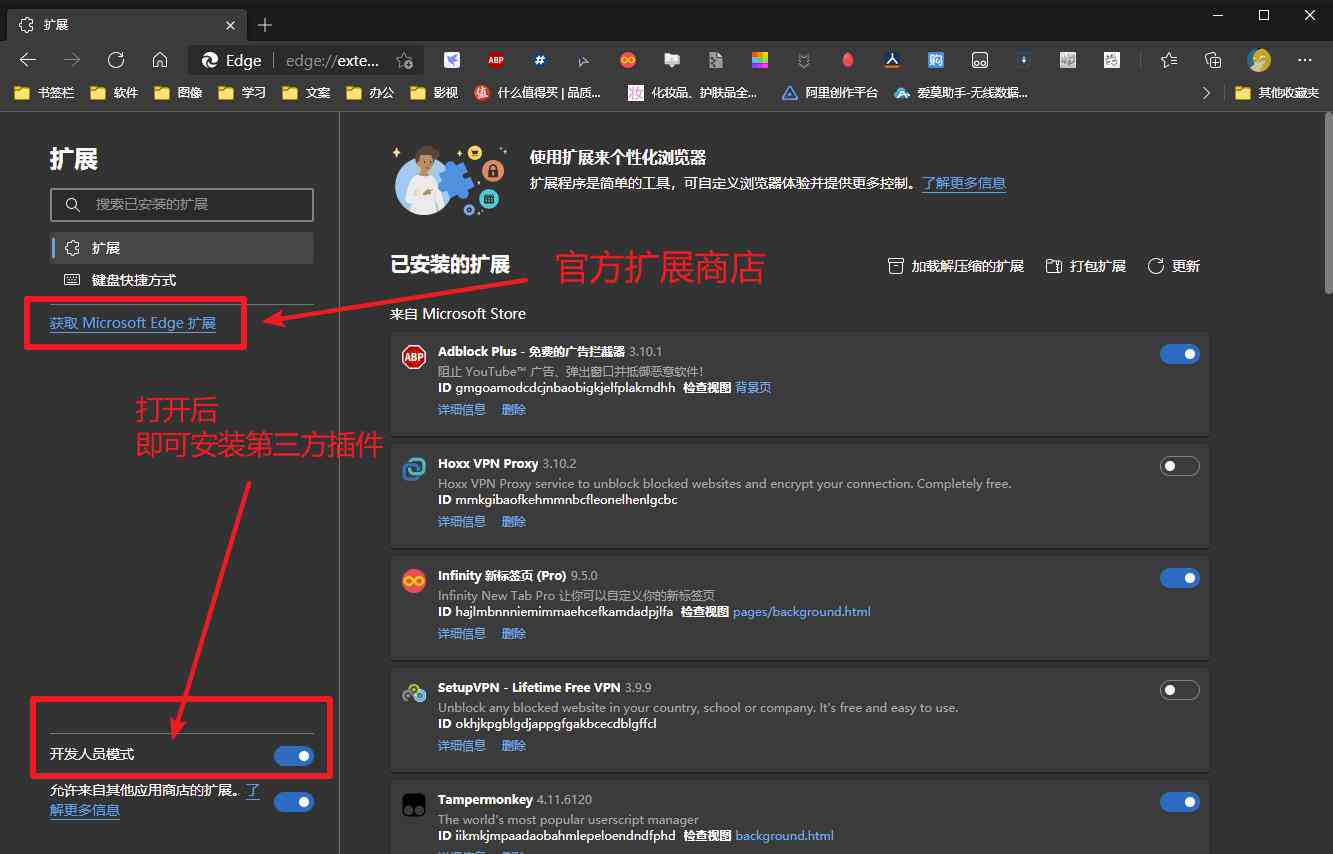Viewport: 1333px width, 854px height.
Task: Enable the SetupVPN extension toggle
Action: coord(1180,690)
